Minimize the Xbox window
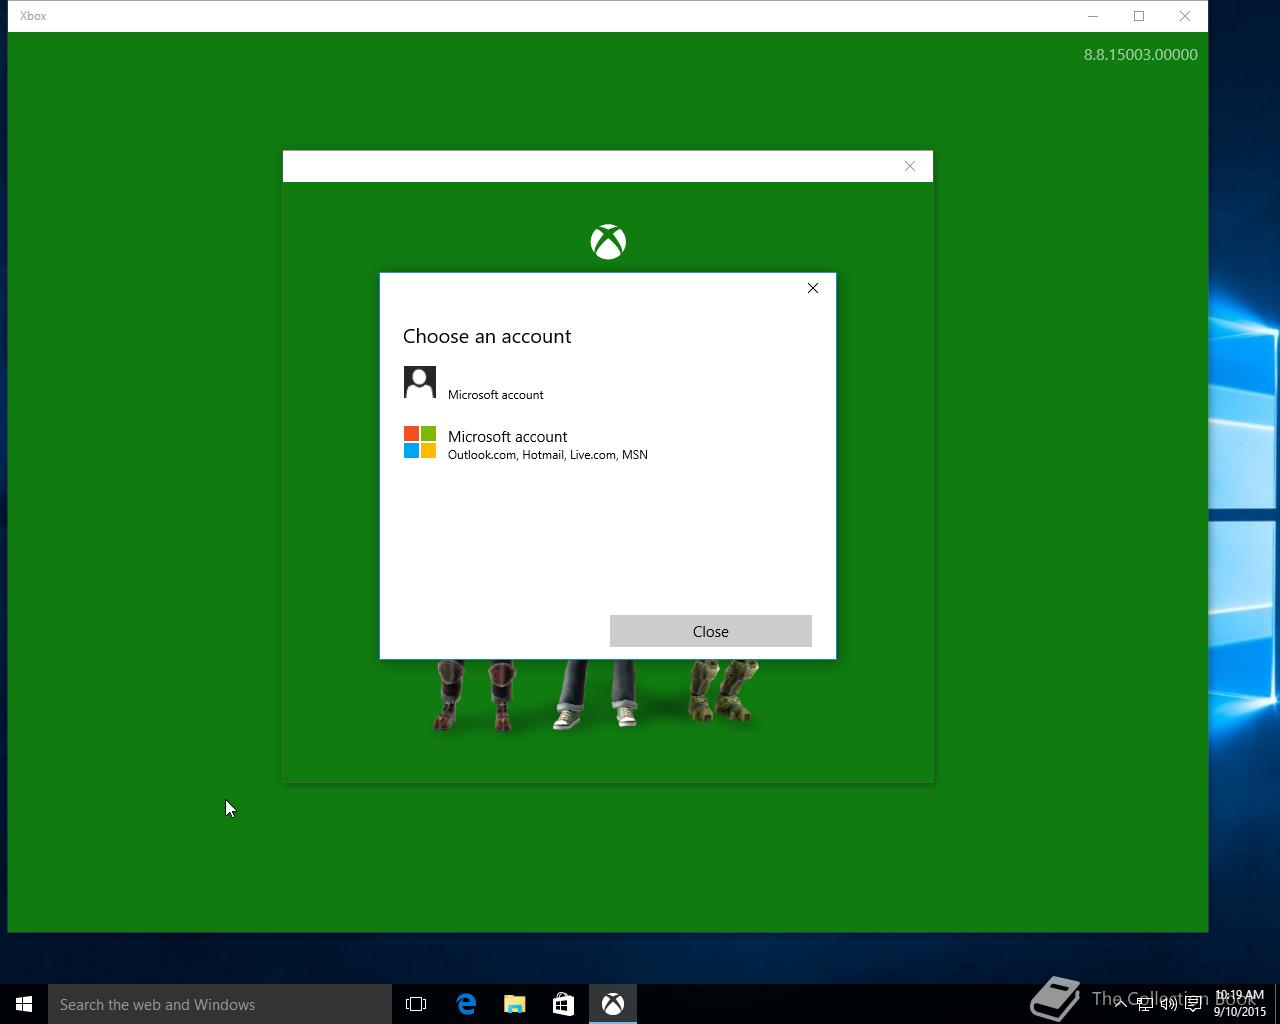Image resolution: width=1280 pixels, height=1024 pixels. pyautogui.click(x=1093, y=16)
